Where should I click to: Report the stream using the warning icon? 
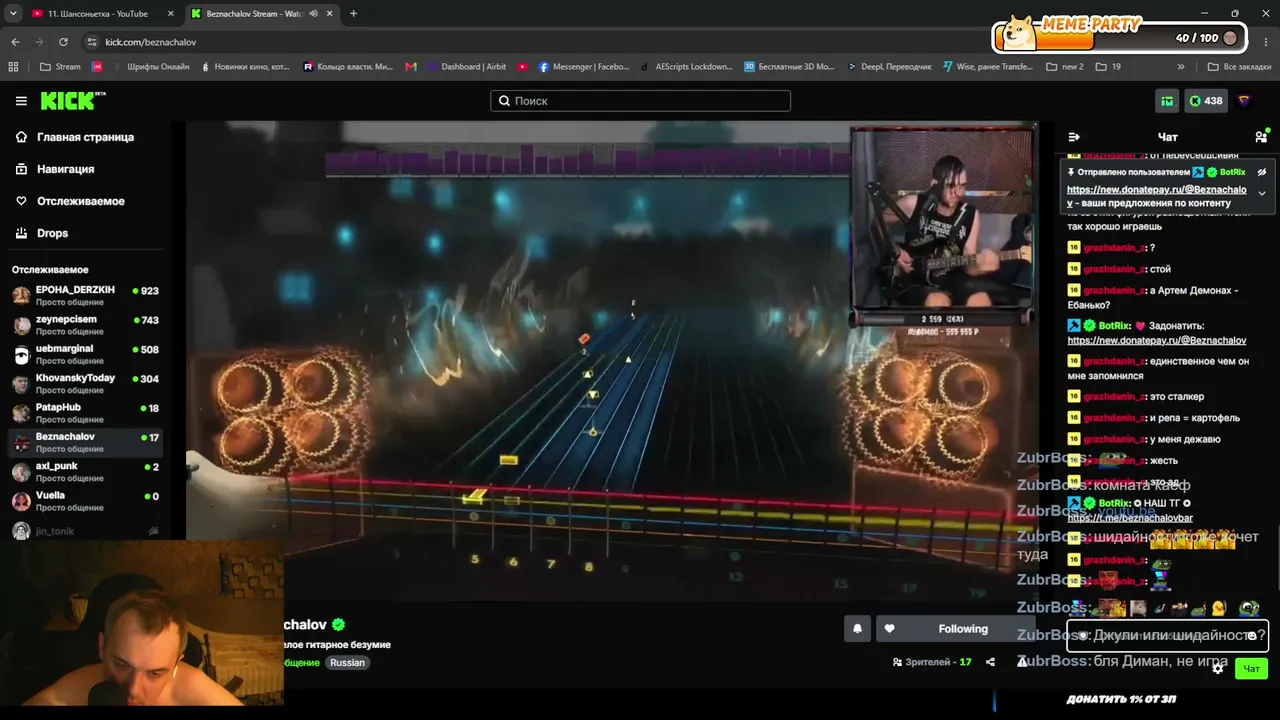click(1021, 662)
